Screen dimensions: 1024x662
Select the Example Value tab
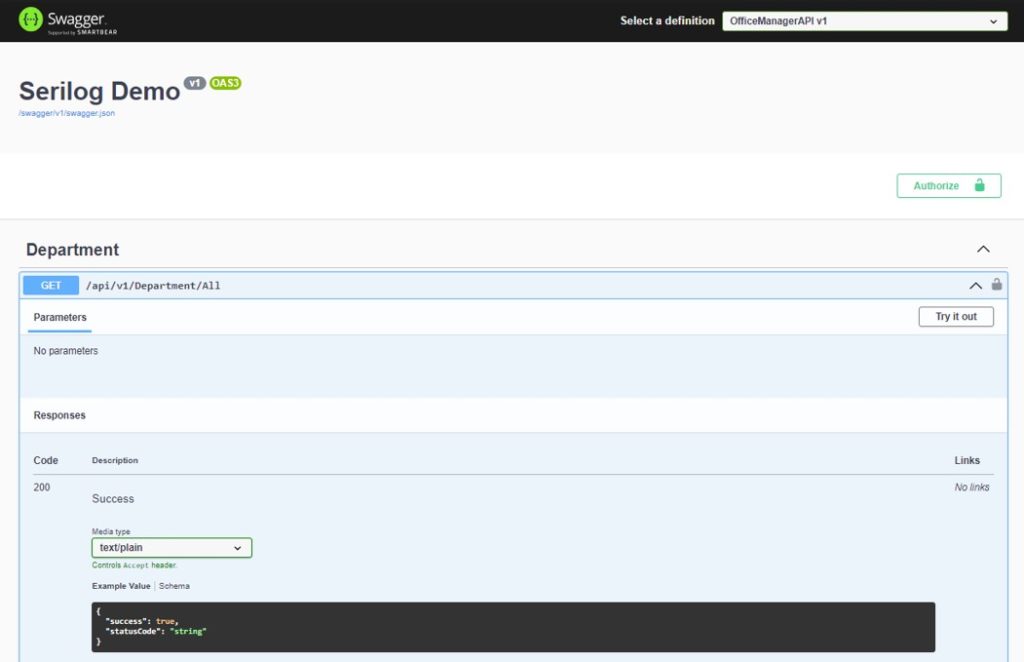click(x=121, y=586)
